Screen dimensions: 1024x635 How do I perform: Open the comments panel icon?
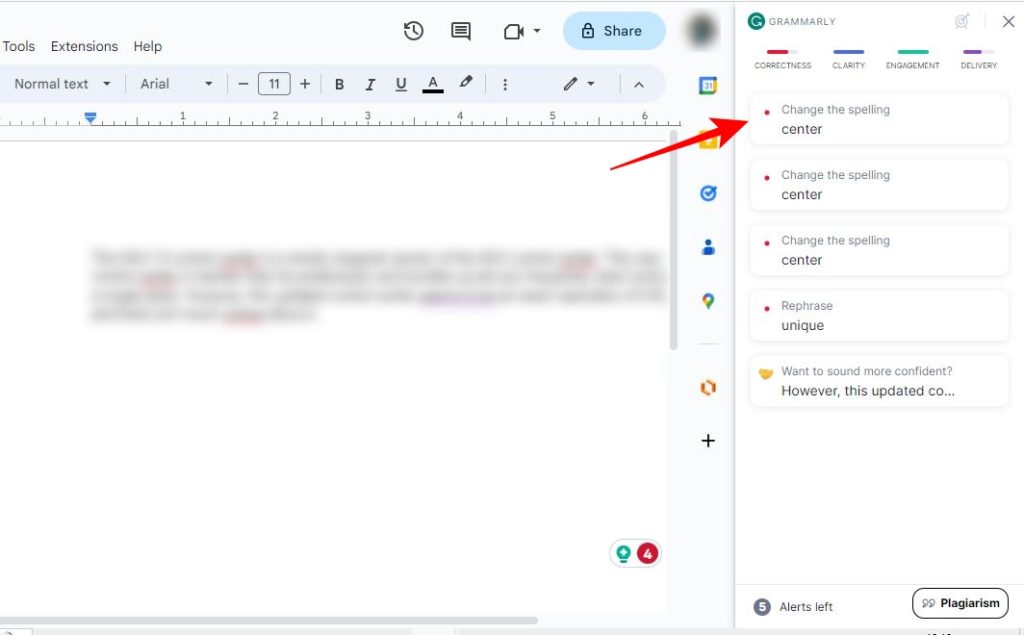click(x=459, y=31)
